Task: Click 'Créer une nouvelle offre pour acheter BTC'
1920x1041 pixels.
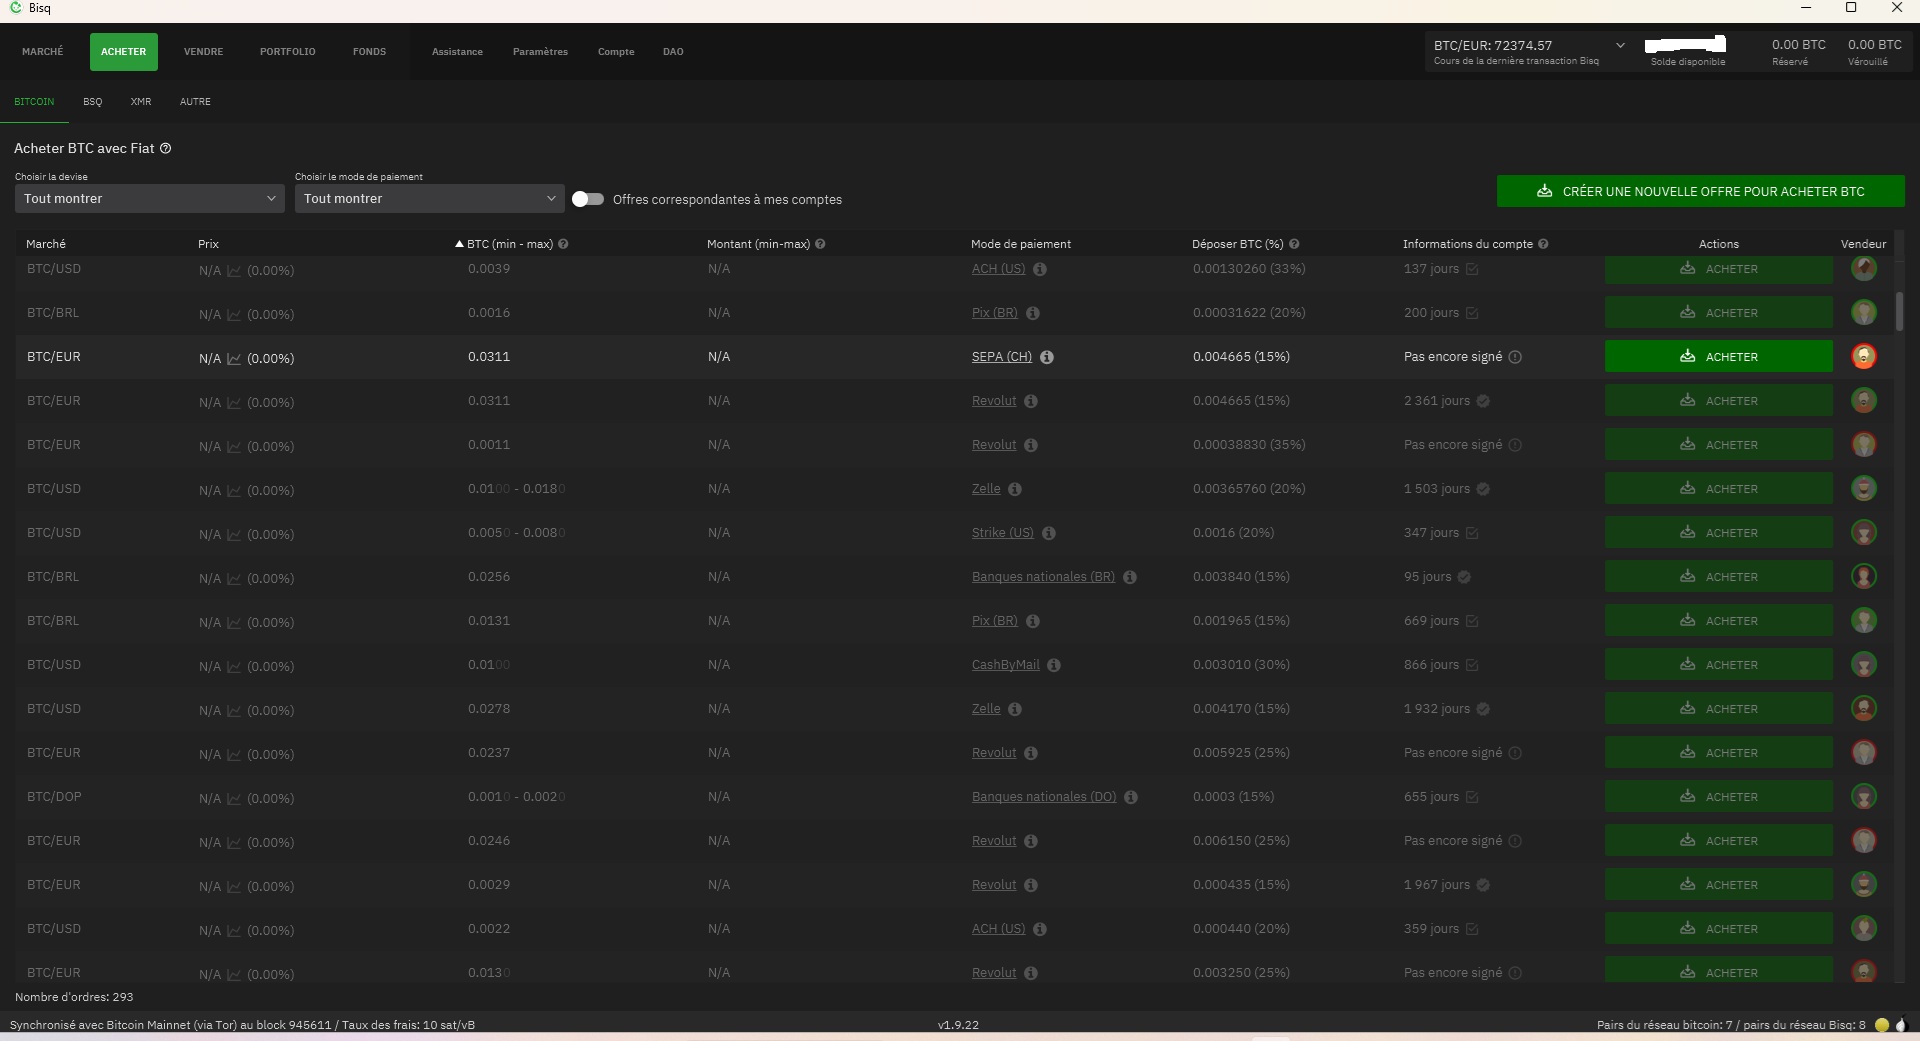Action: [1700, 191]
